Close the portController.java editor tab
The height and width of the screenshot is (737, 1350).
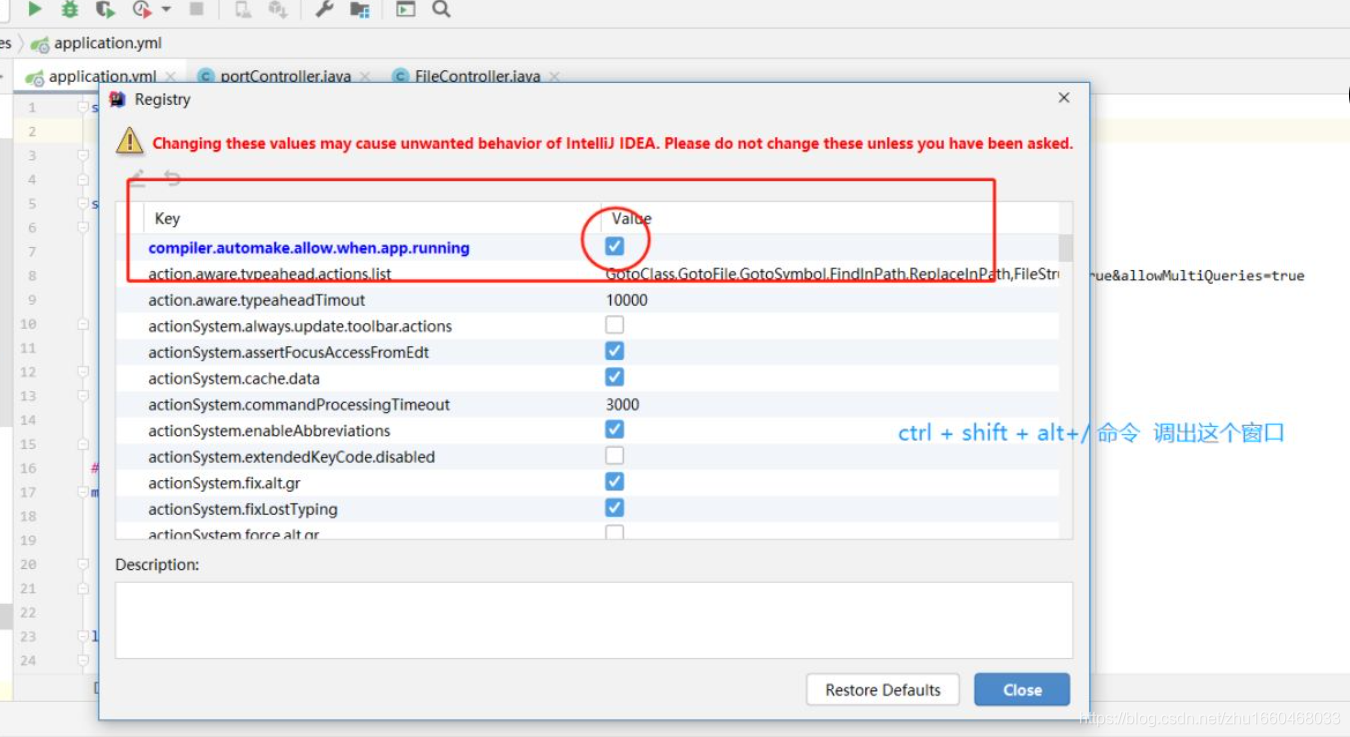point(365,76)
